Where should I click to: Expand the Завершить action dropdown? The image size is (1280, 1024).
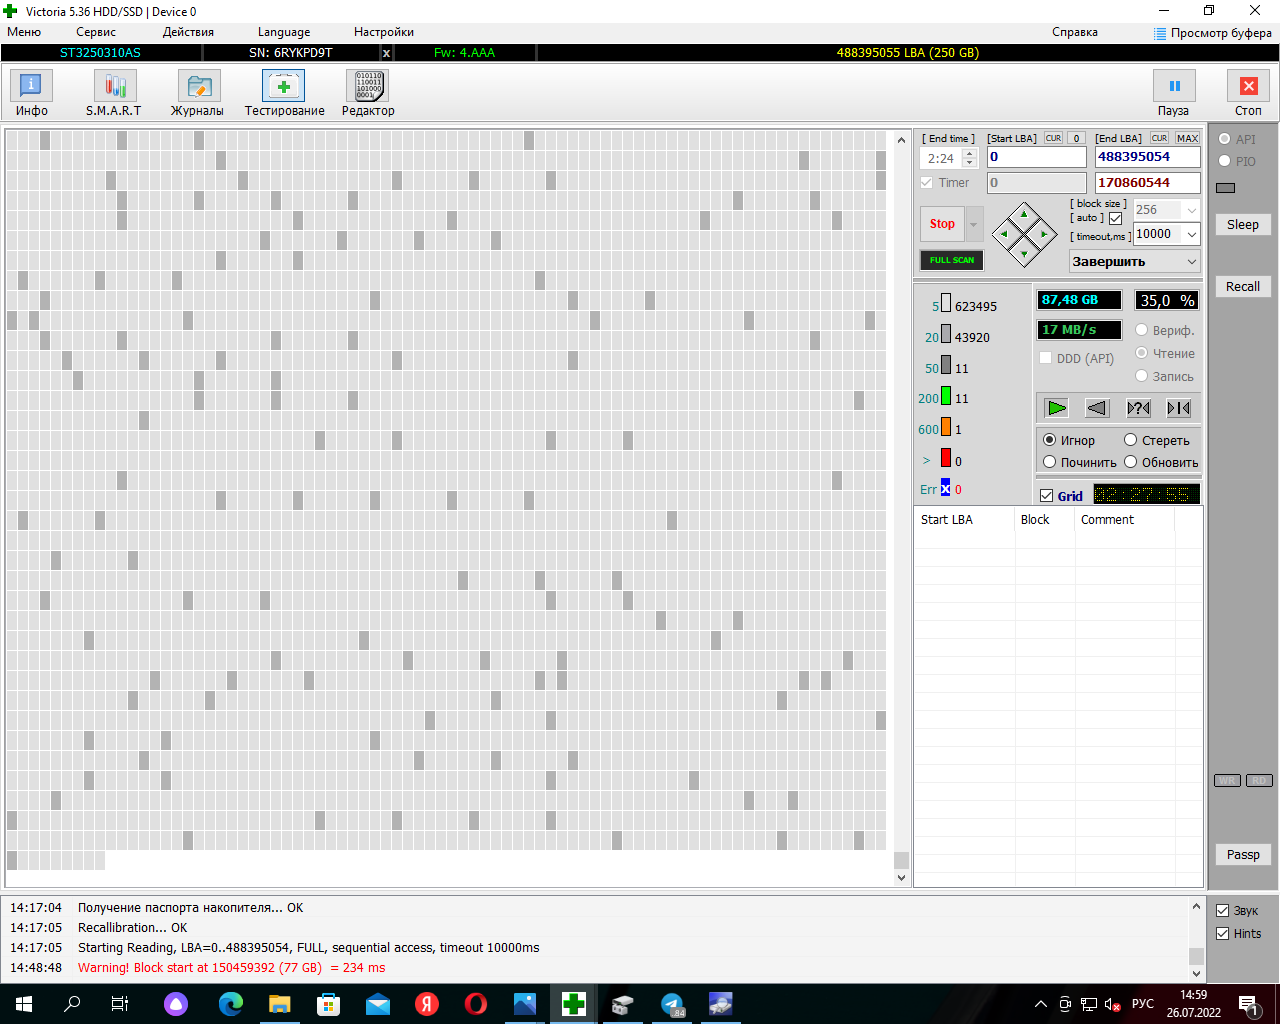point(1134,261)
